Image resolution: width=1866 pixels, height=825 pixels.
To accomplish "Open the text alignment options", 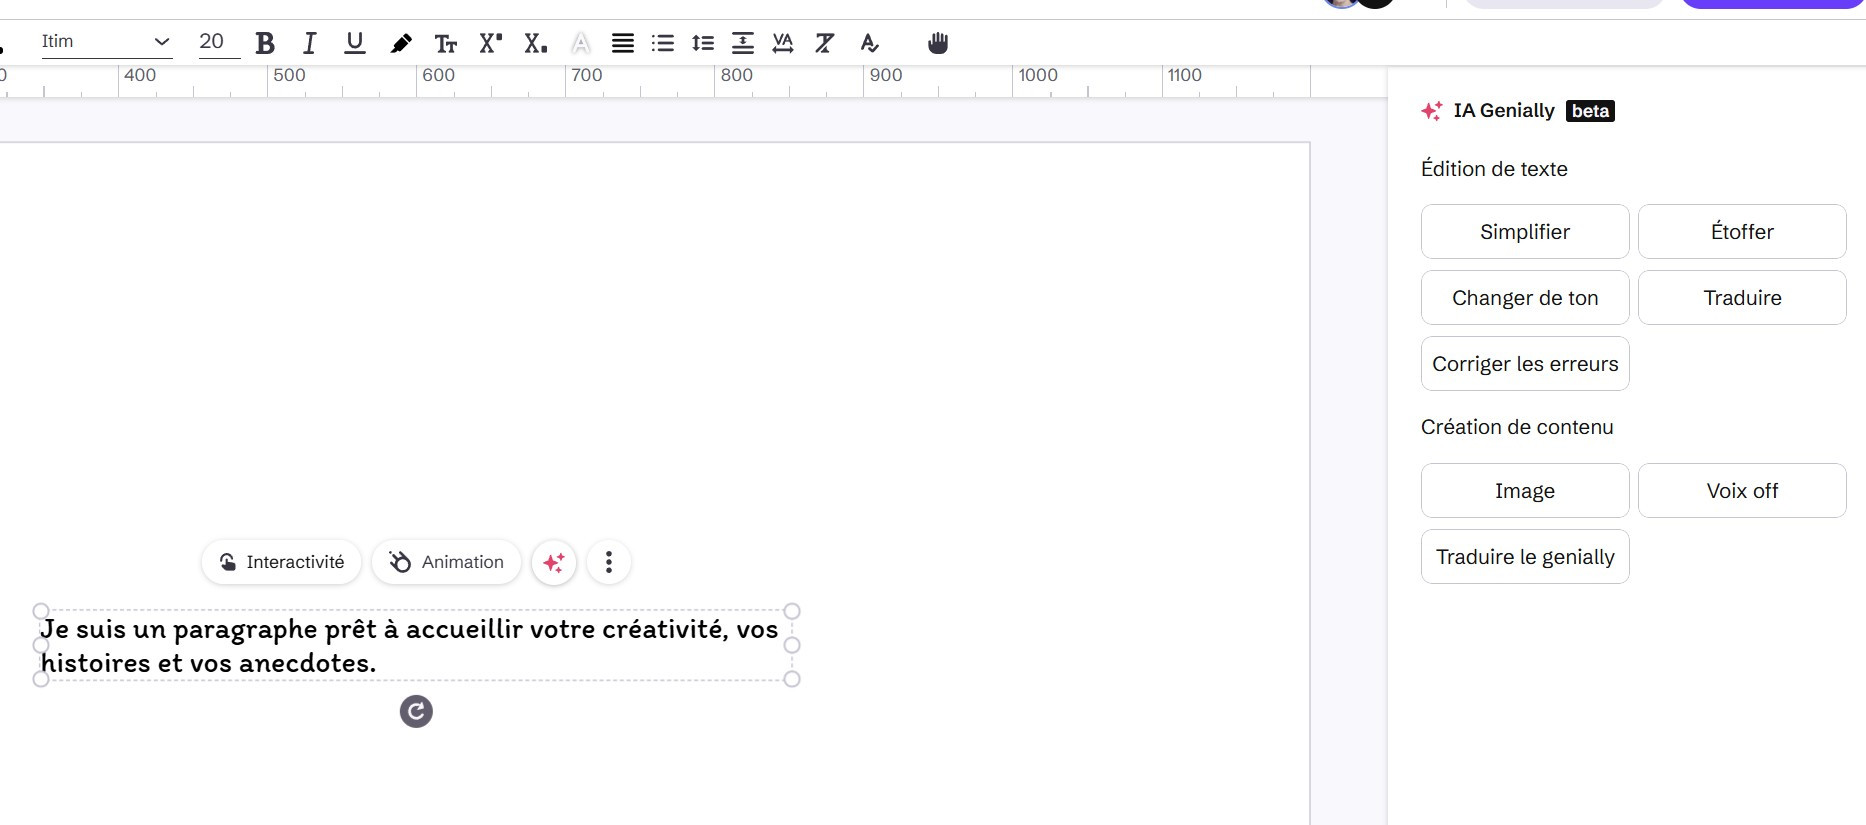I will coord(622,43).
